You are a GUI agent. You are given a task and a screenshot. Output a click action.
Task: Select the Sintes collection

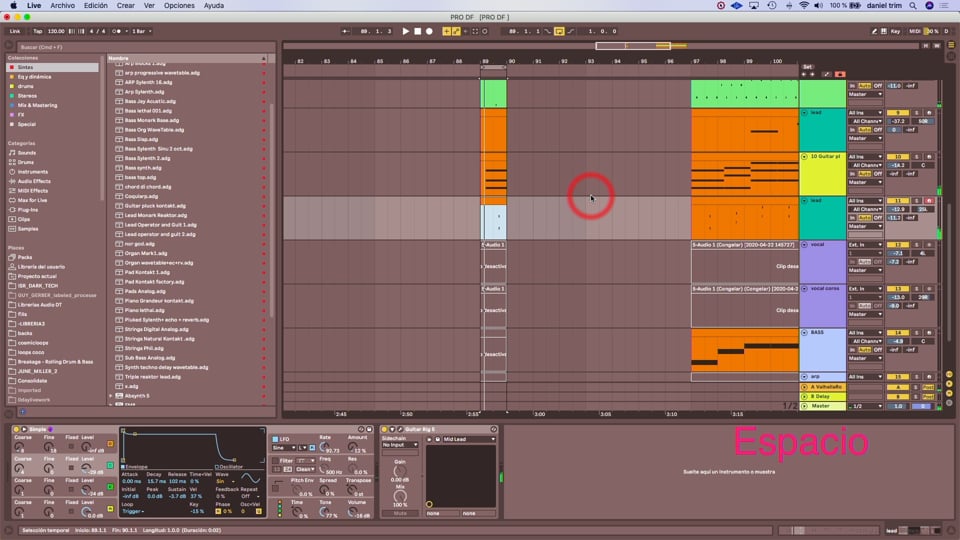point(52,67)
